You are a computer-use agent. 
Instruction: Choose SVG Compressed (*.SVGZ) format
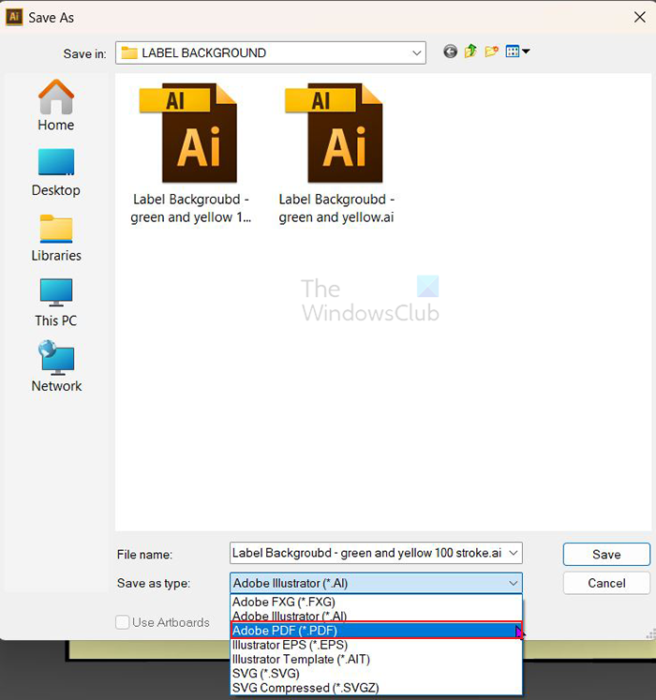[x=376, y=688]
